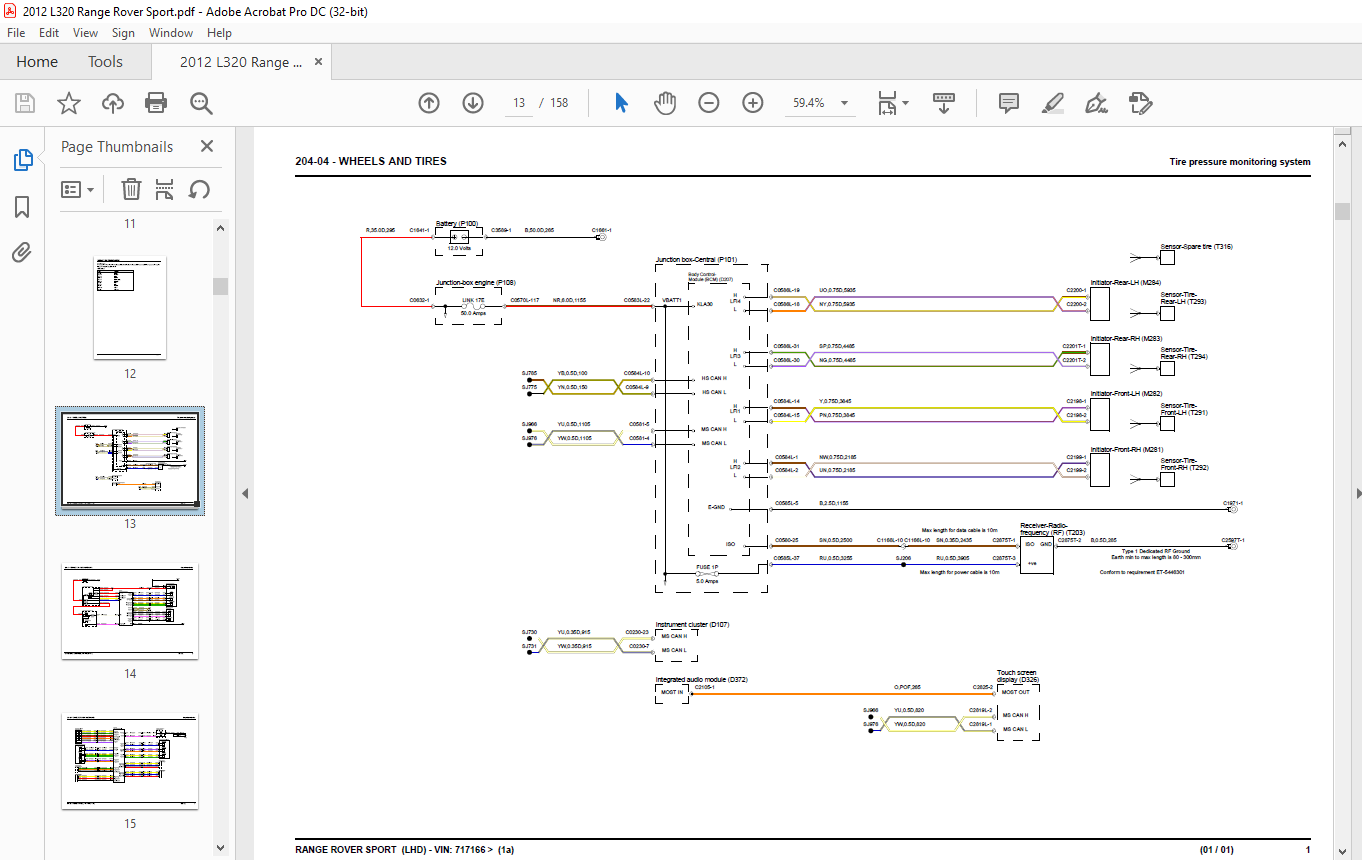Go to previous page with up arrow

click(429, 103)
